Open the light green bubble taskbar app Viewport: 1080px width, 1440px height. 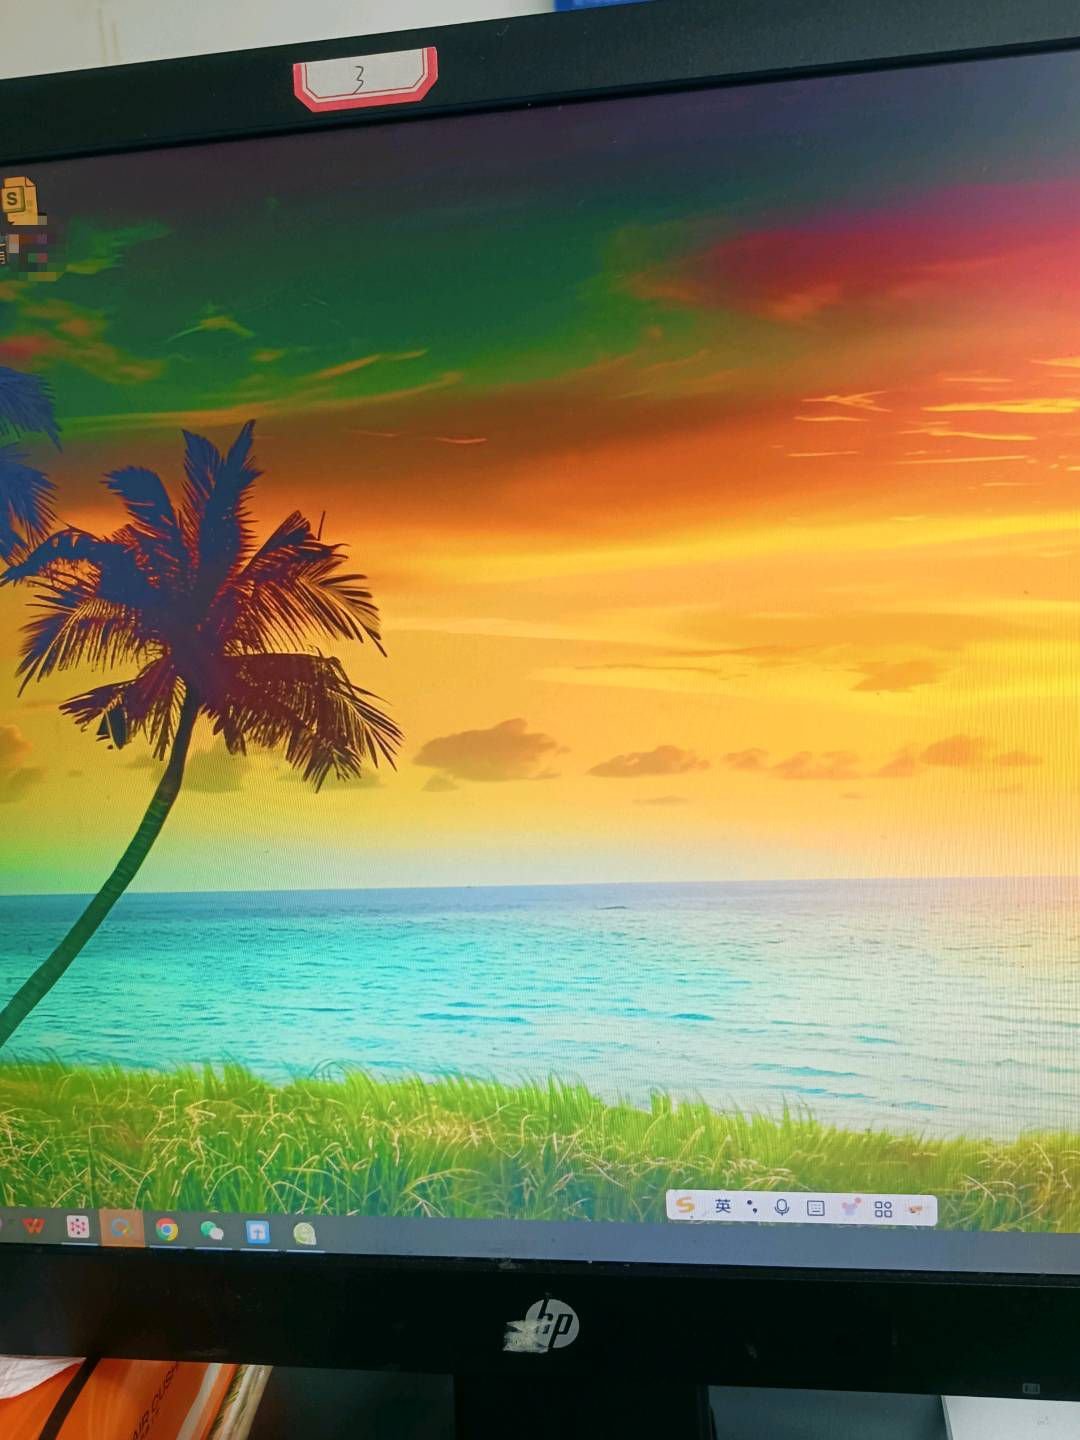point(305,1234)
